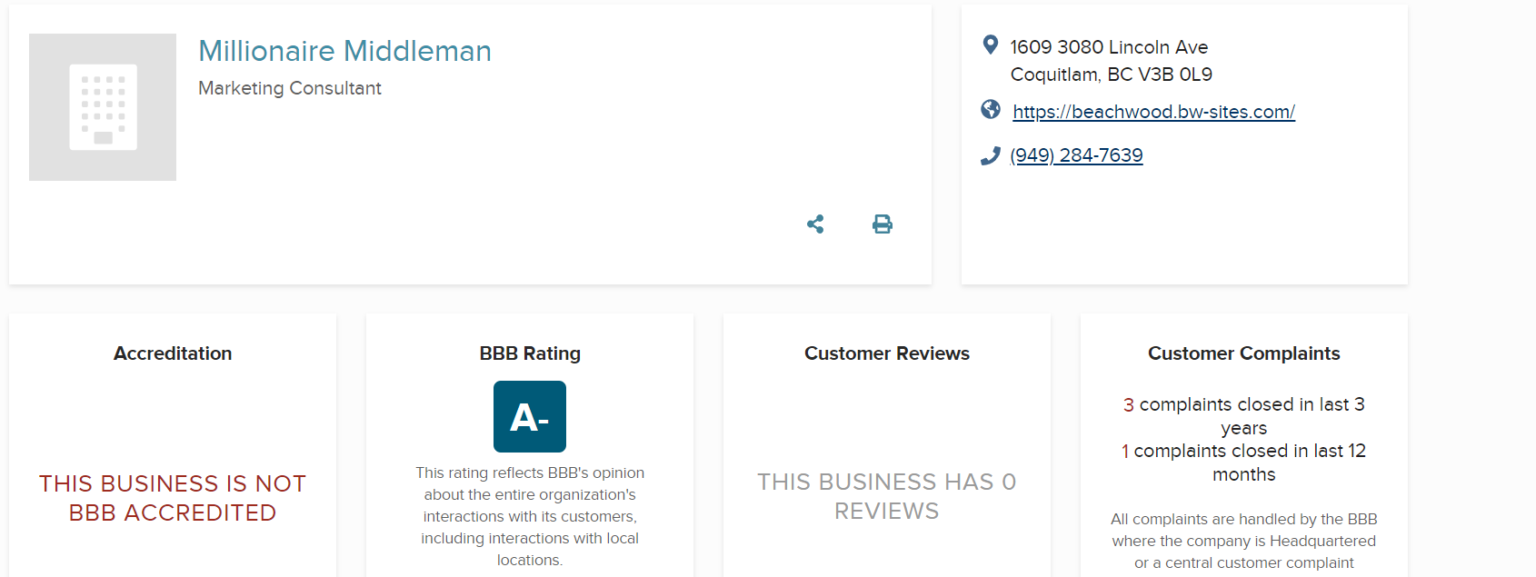
Task: Click the globe website icon
Action: [x=990, y=110]
